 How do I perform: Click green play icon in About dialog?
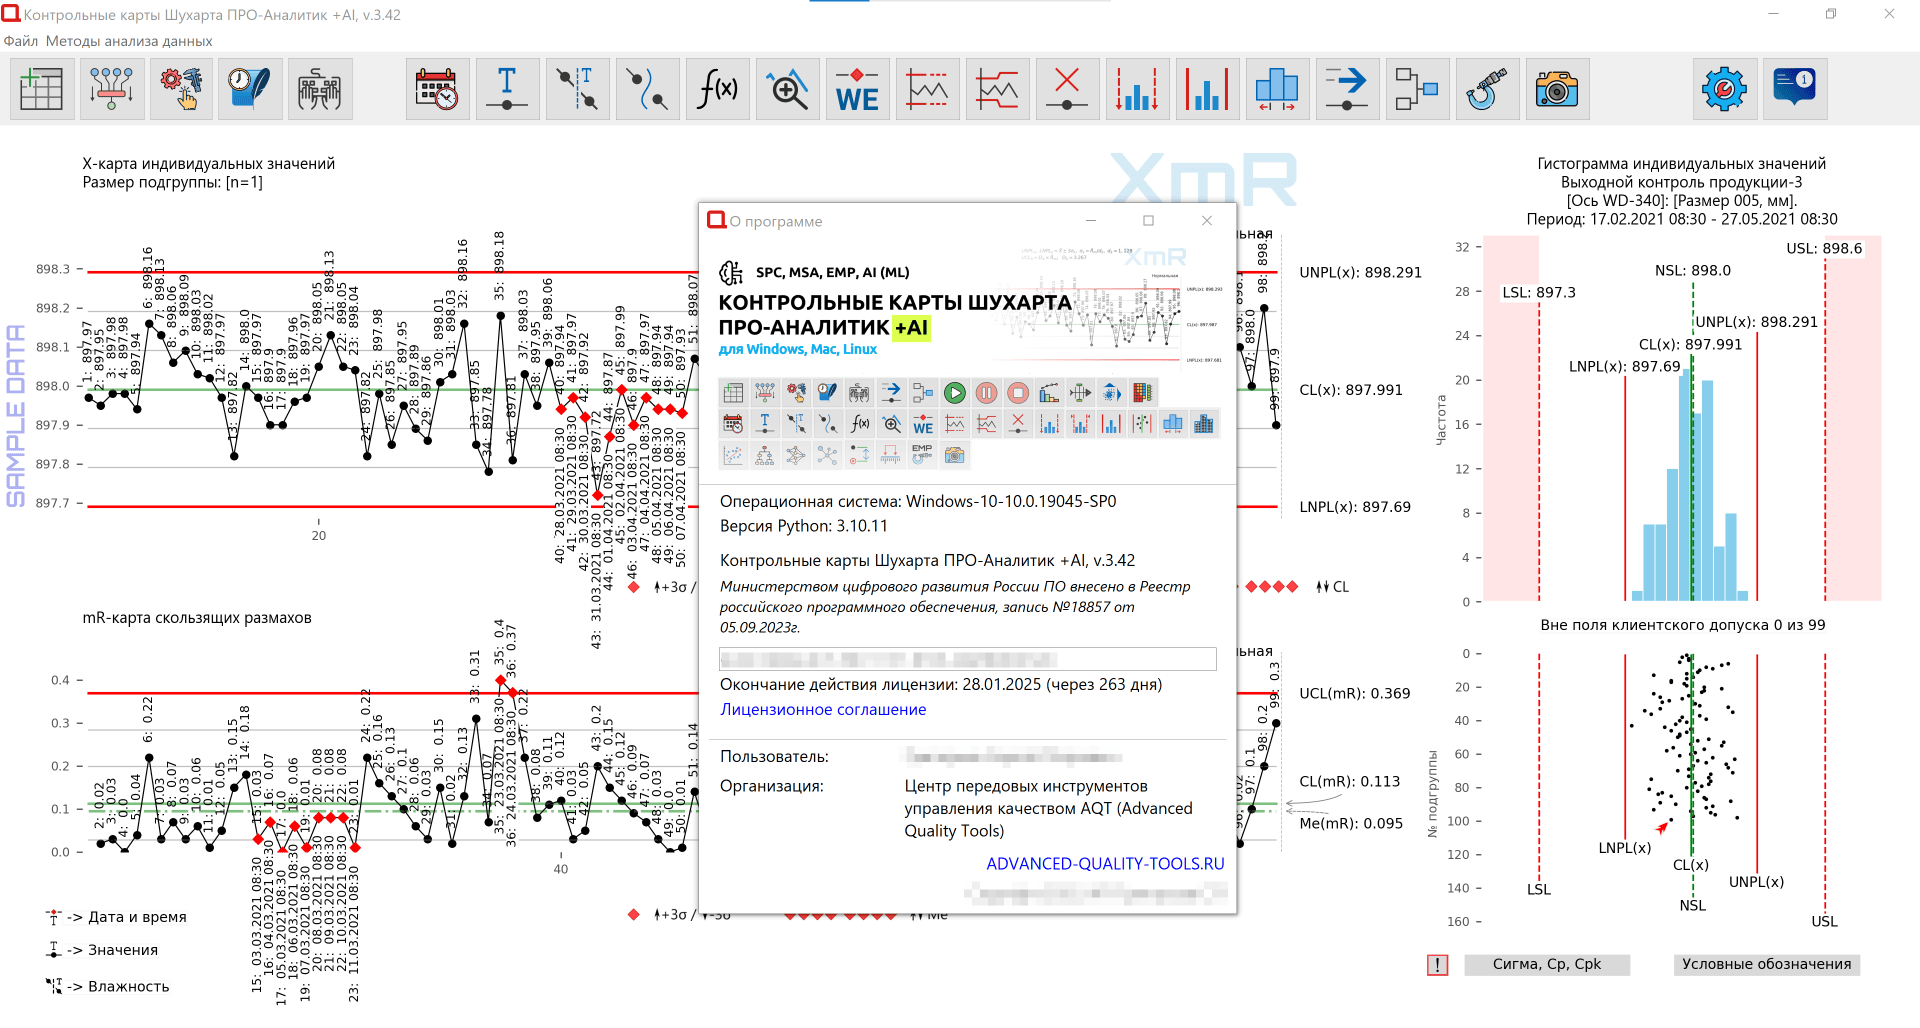[x=955, y=393]
